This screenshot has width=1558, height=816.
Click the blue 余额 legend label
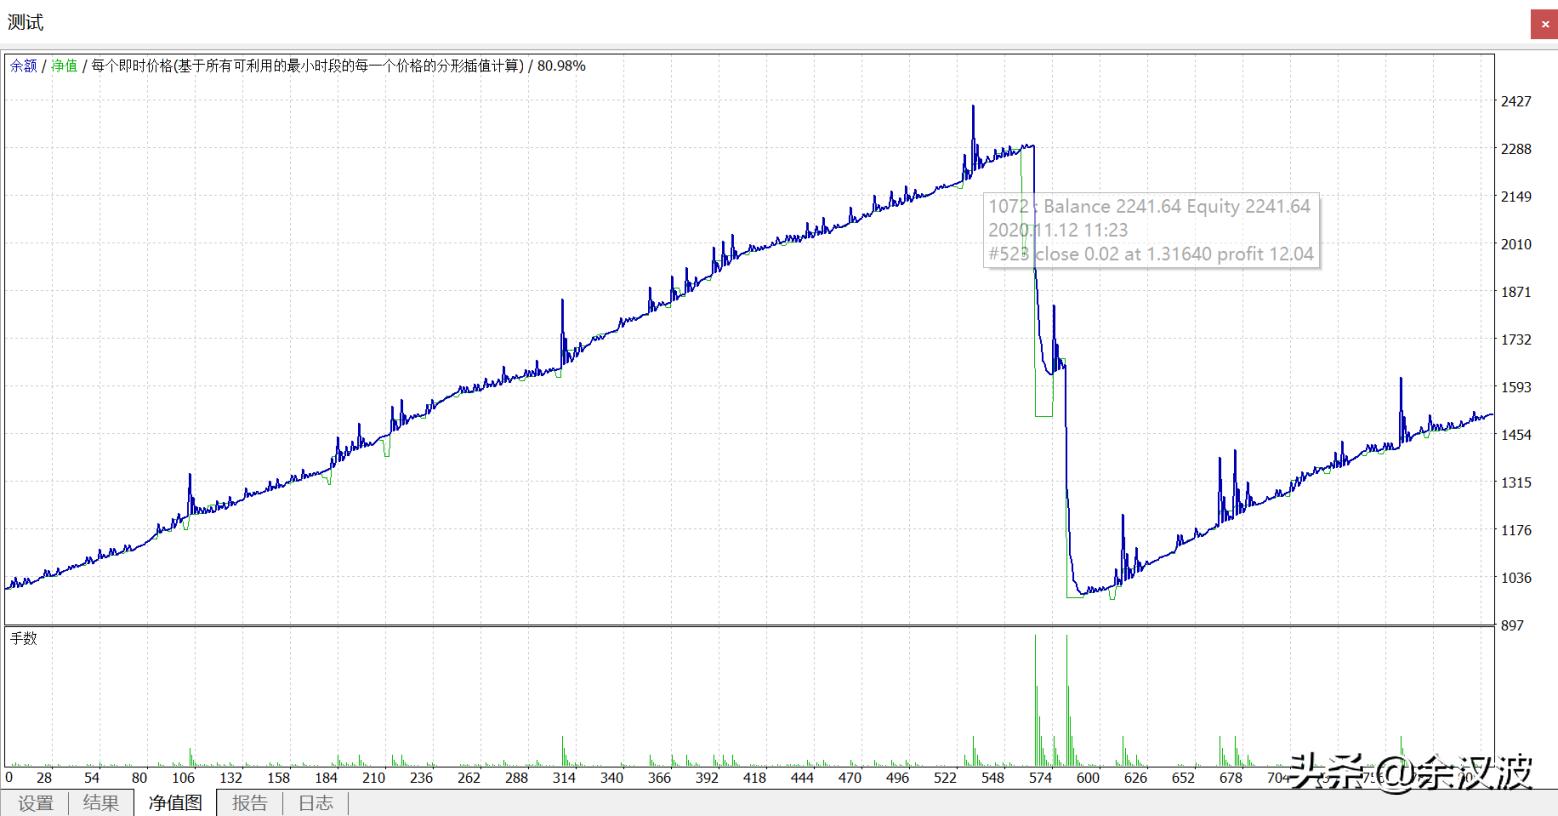(x=23, y=66)
